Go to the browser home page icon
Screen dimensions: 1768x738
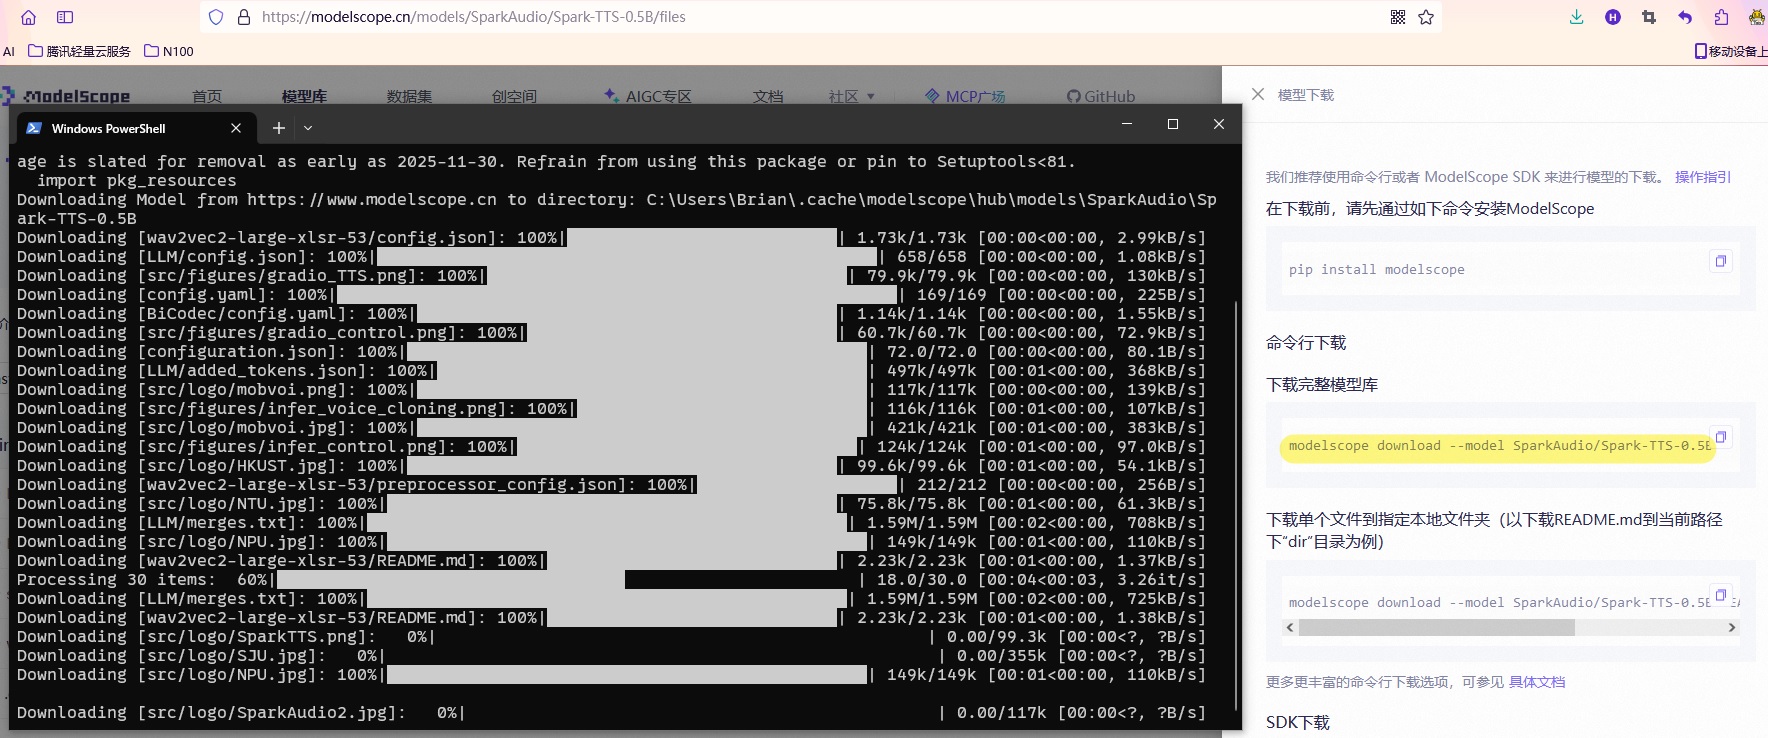click(x=28, y=17)
